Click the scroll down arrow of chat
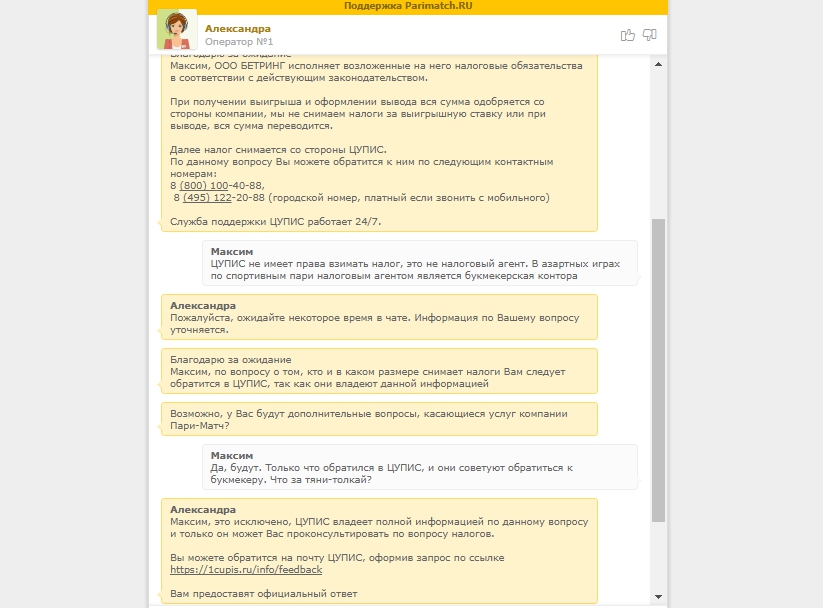 coord(658,597)
